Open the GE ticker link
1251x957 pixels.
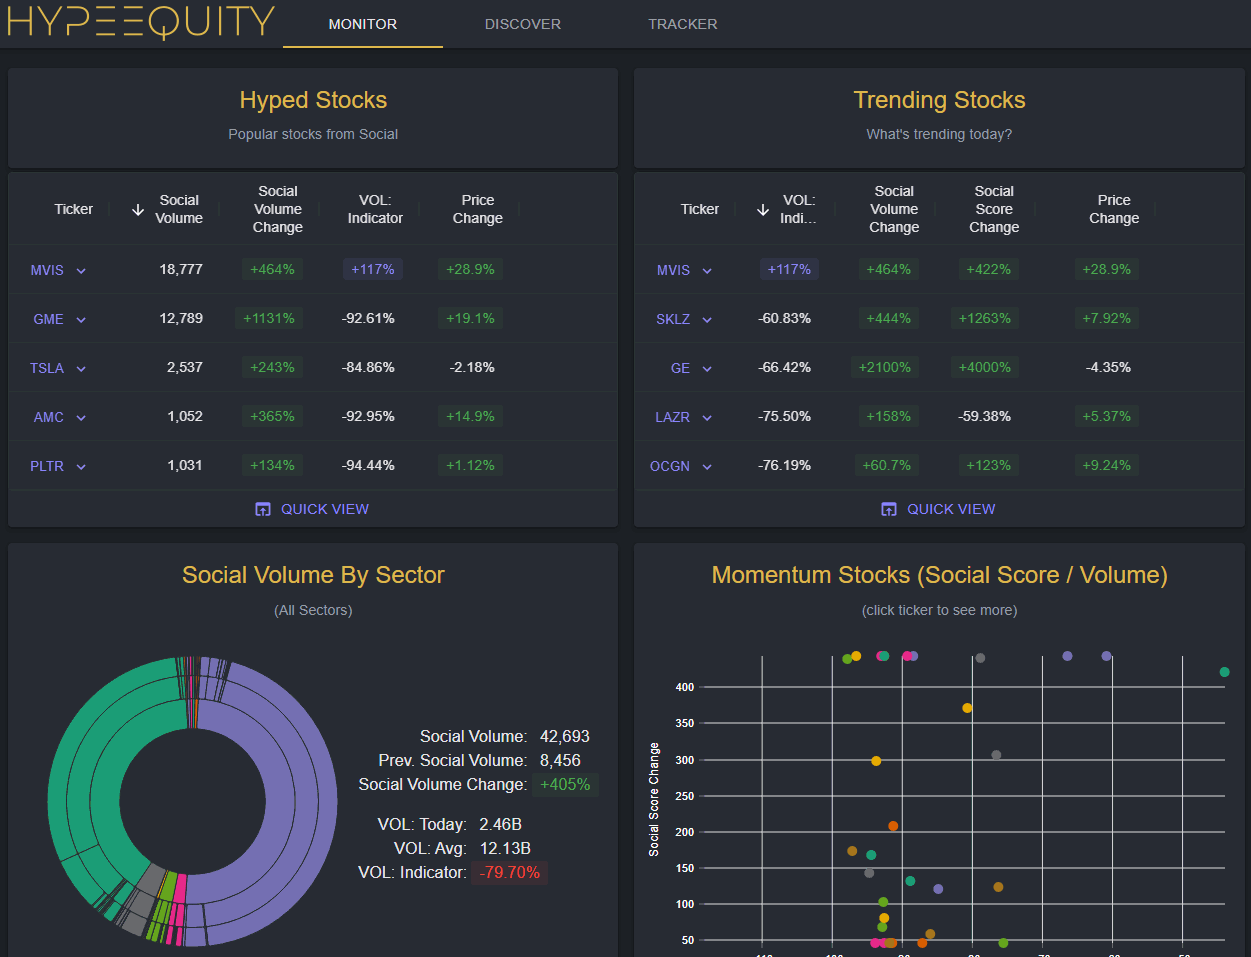pyautogui.click(x=680, y=368)
